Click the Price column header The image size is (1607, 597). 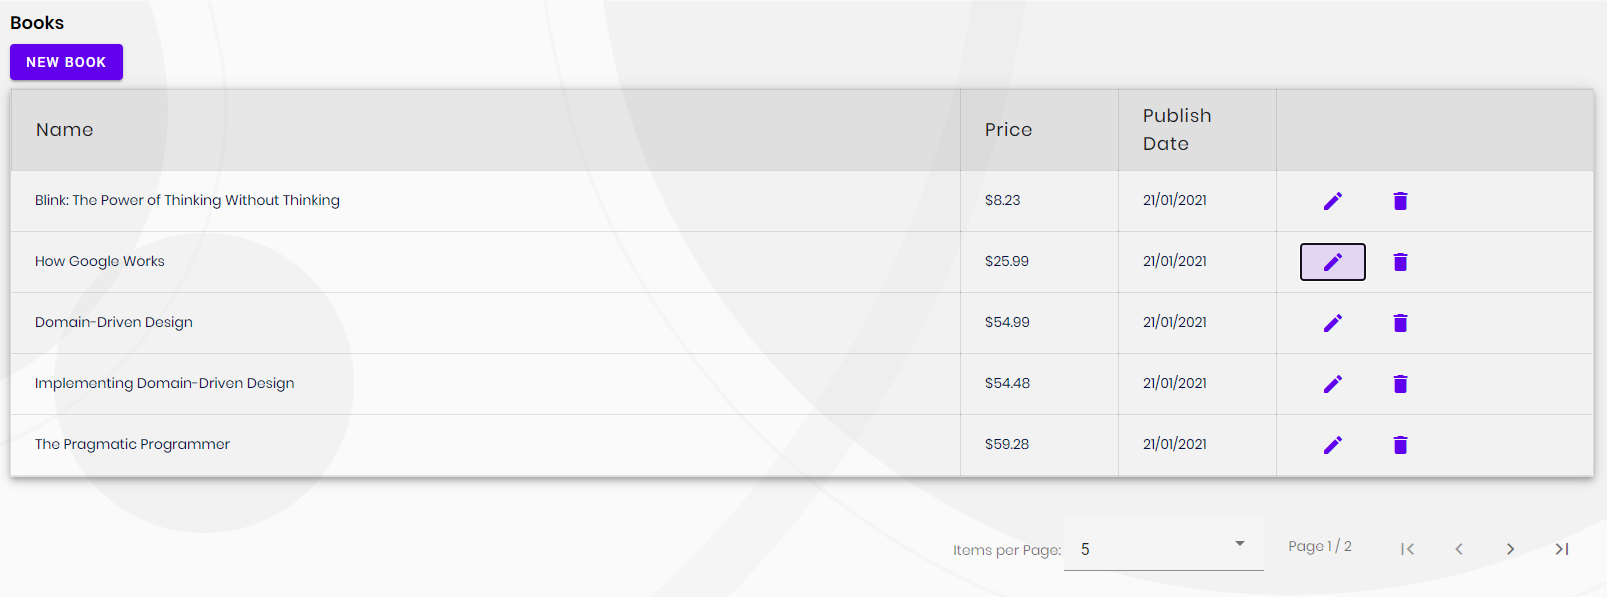coord(1008,130)
